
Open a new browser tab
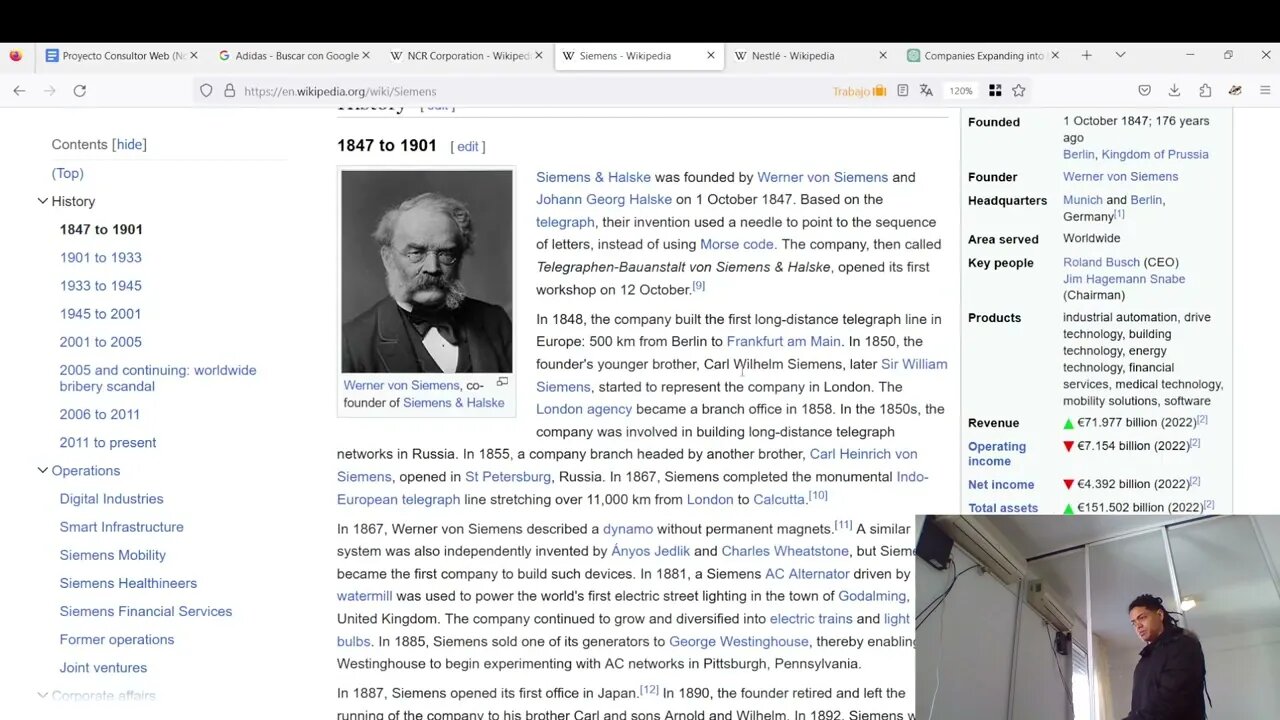1087,56
